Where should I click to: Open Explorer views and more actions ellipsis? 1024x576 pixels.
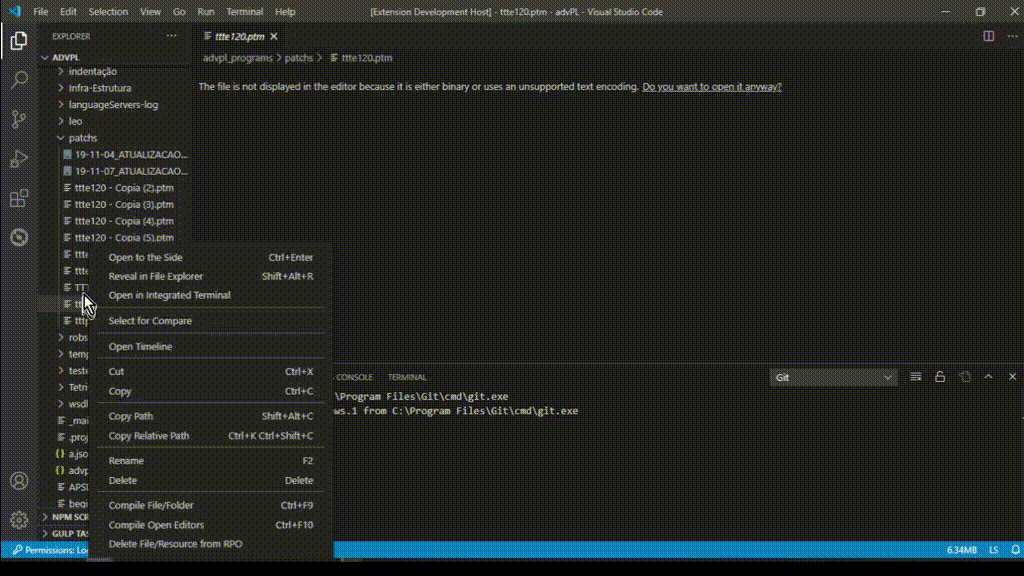171,36
